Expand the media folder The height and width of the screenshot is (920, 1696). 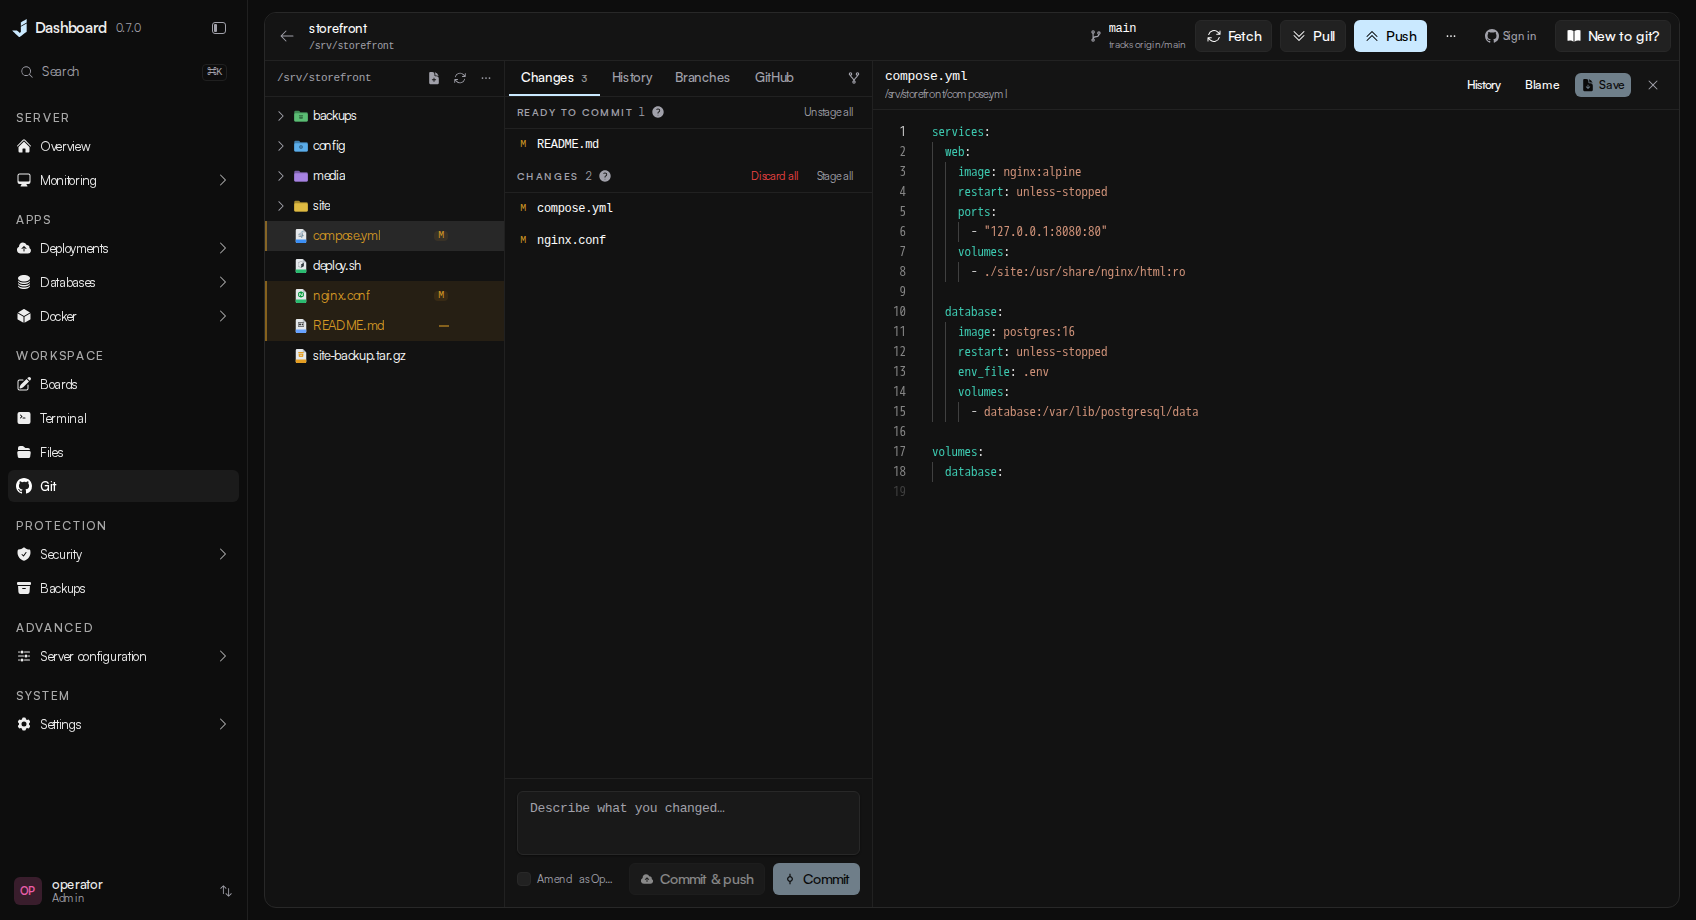coord(281,176)
